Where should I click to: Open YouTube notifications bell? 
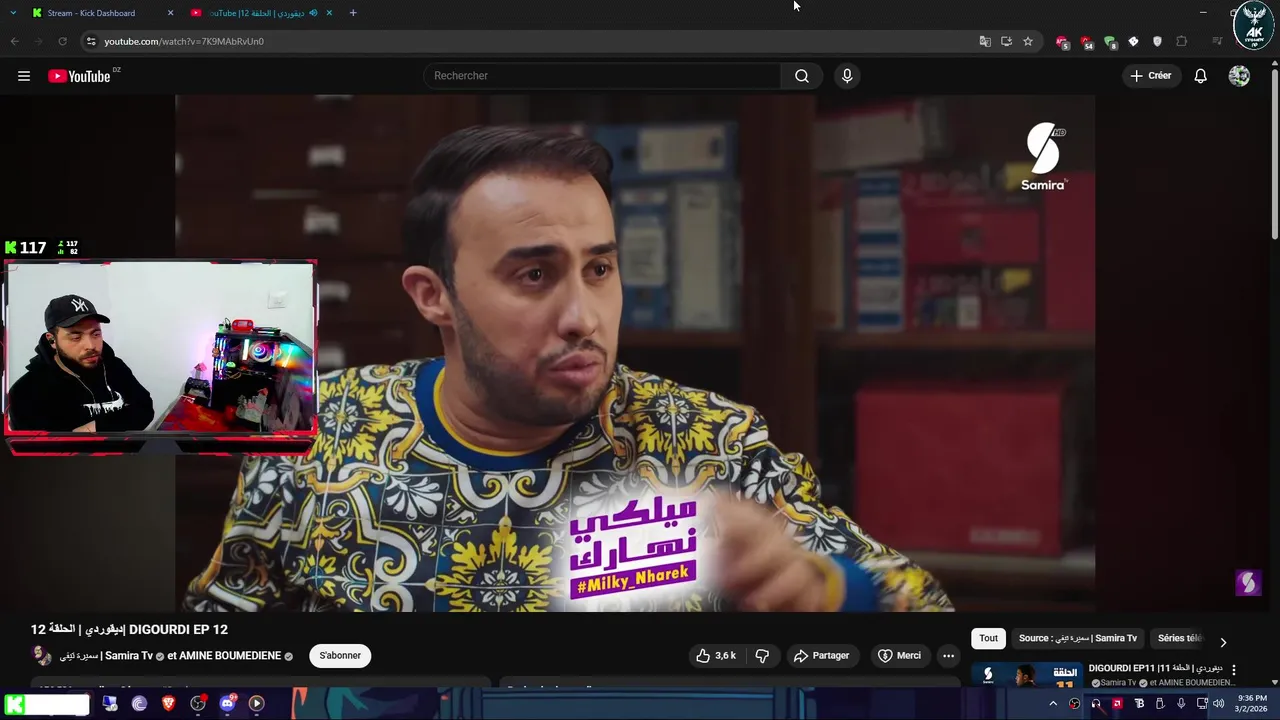point(1200,76)
